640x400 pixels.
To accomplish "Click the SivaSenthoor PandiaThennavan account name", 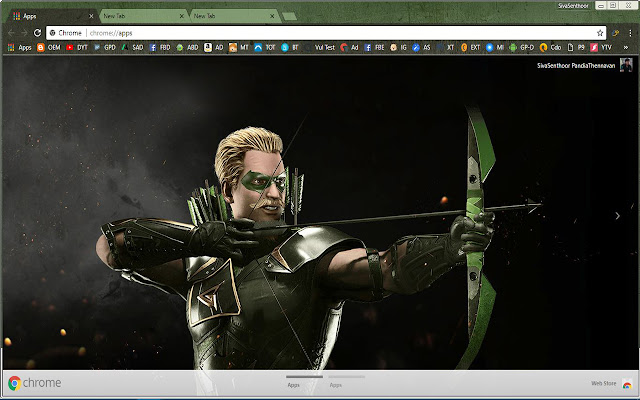I will (576, 65).
